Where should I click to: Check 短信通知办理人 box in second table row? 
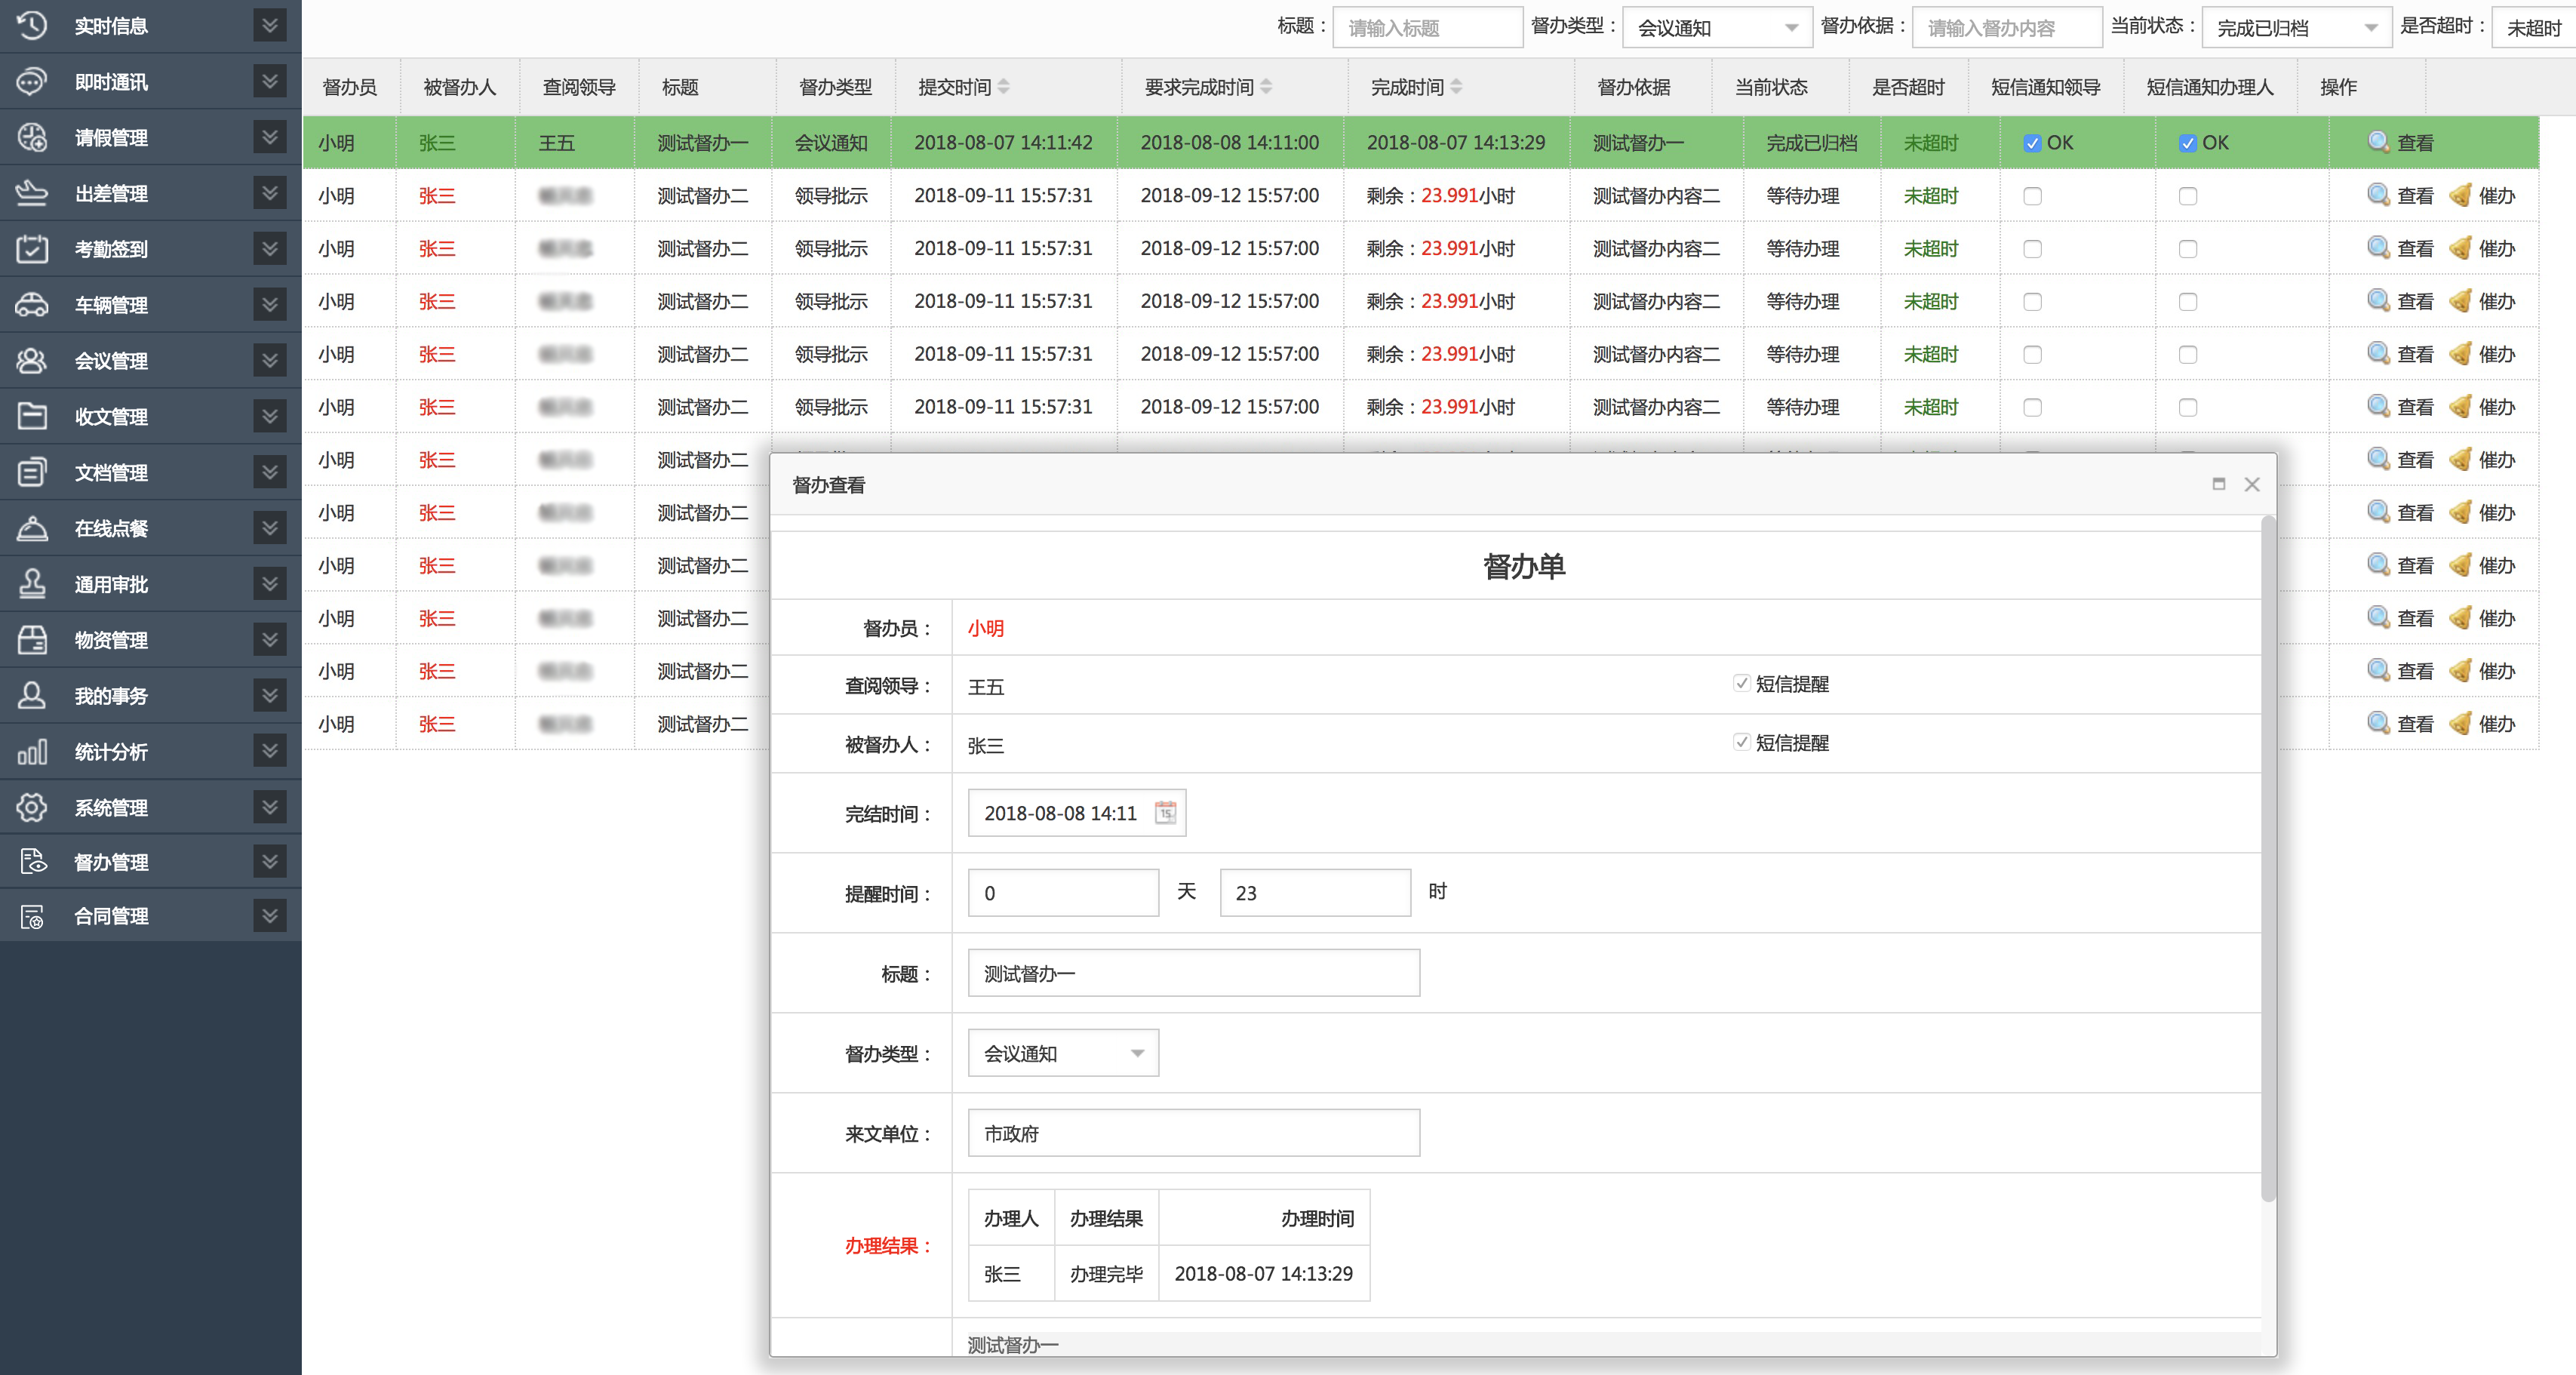click(x=2188, y=196)
